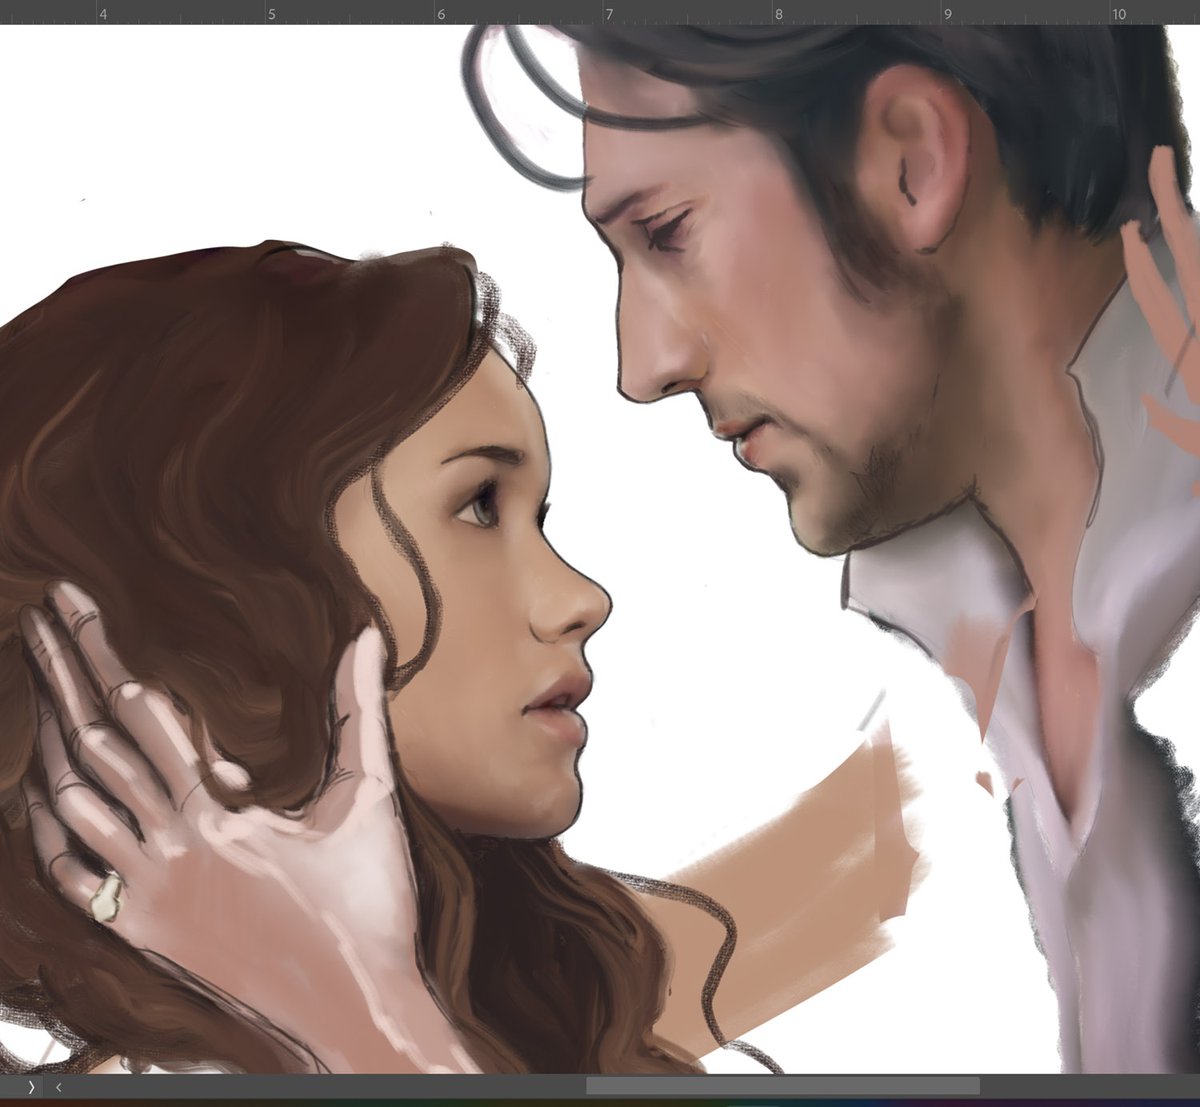Viewport: 1200px width, 1107px height.
Task: Click ruler mark 8 on the top ruler
Action: pos(778,14)
